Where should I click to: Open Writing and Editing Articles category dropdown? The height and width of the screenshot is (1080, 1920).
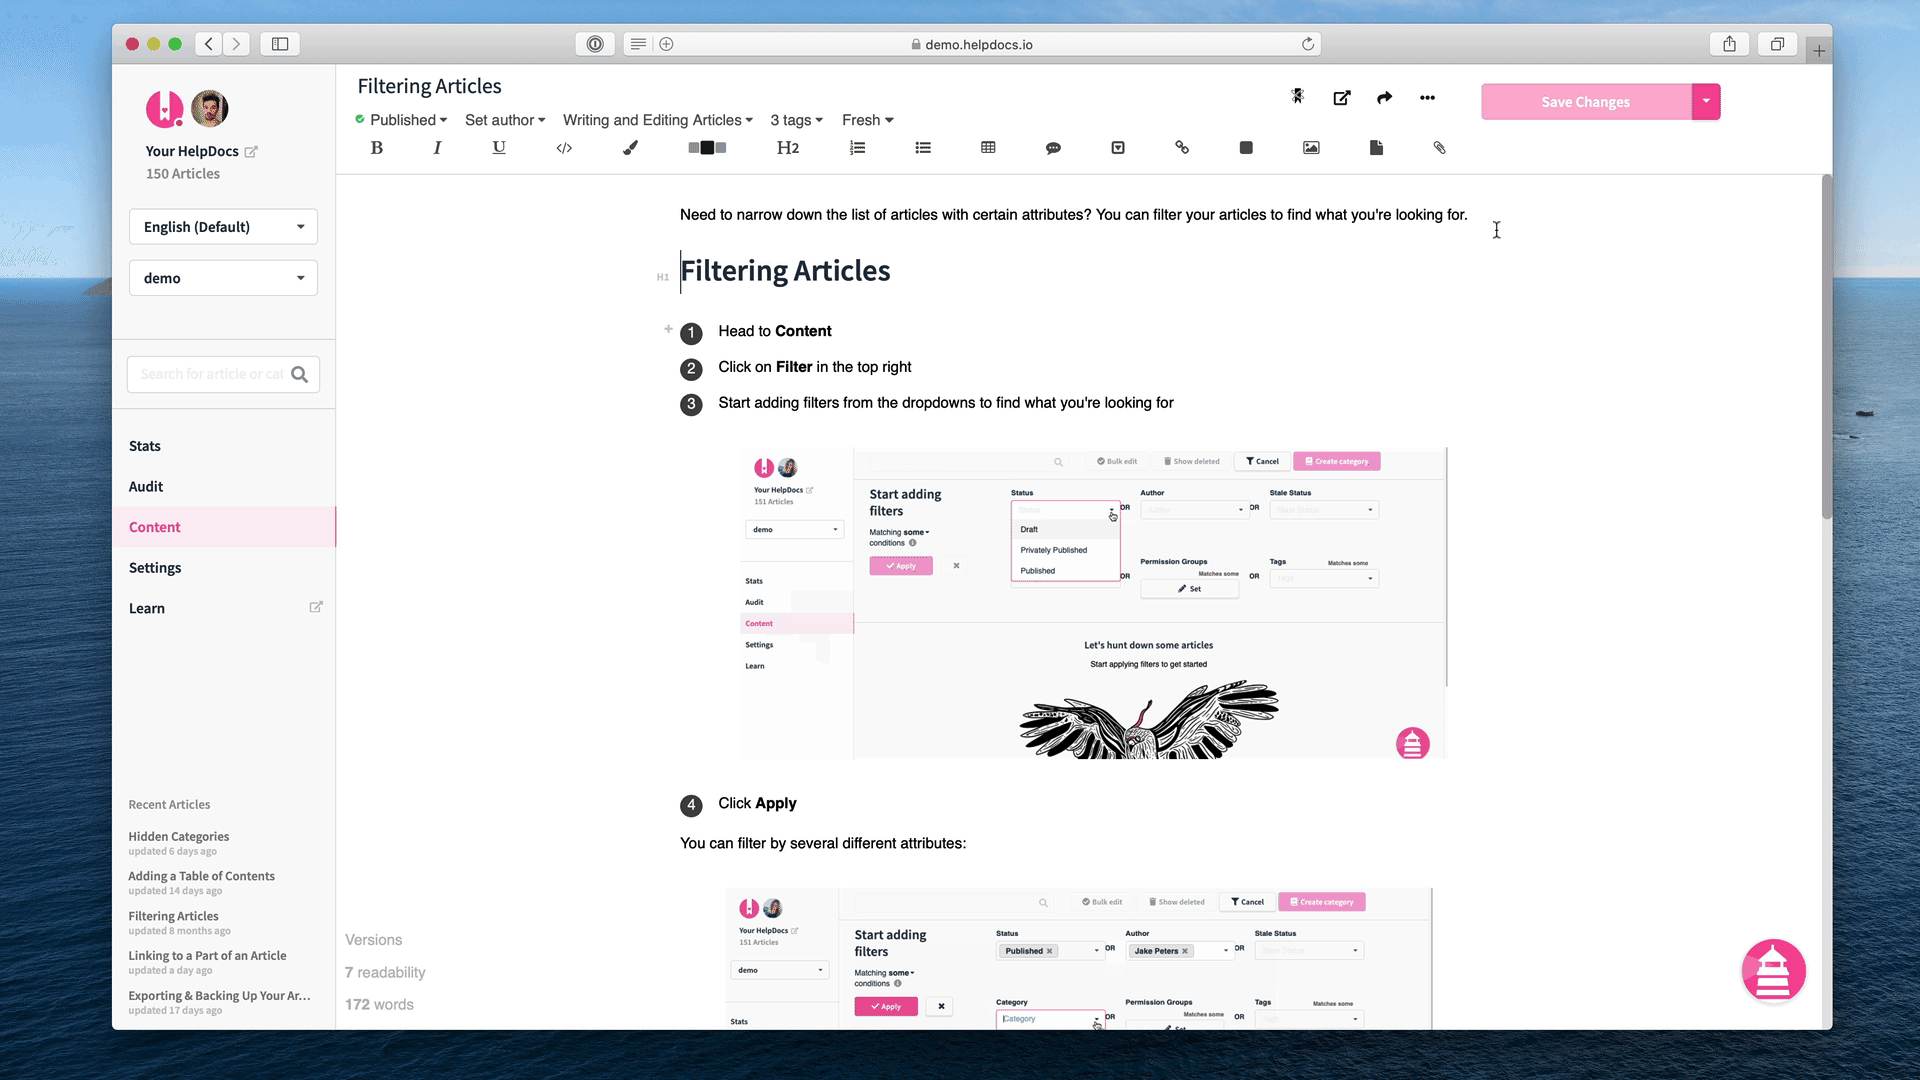[x=658, y=120]
